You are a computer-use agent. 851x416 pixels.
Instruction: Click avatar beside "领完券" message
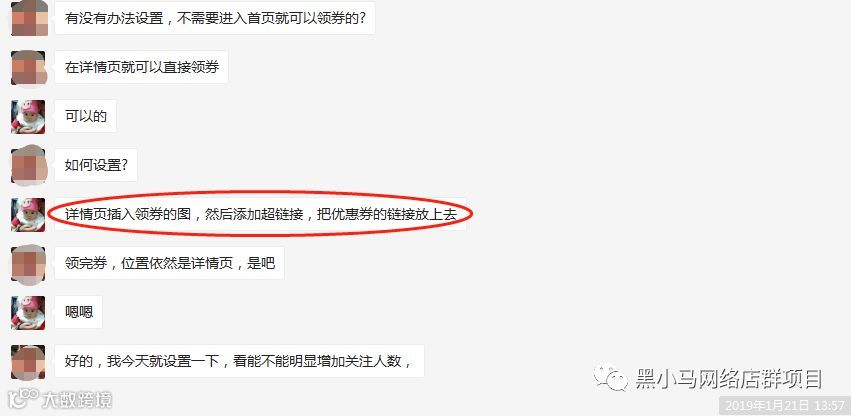[x=28, y=263]
